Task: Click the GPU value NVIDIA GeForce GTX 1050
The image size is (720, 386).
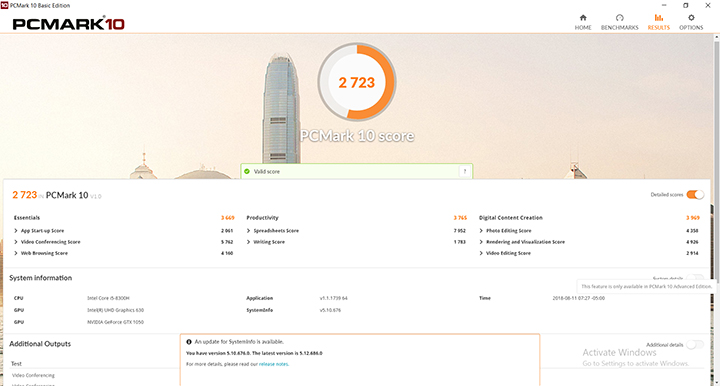Action: pos(115,322)
